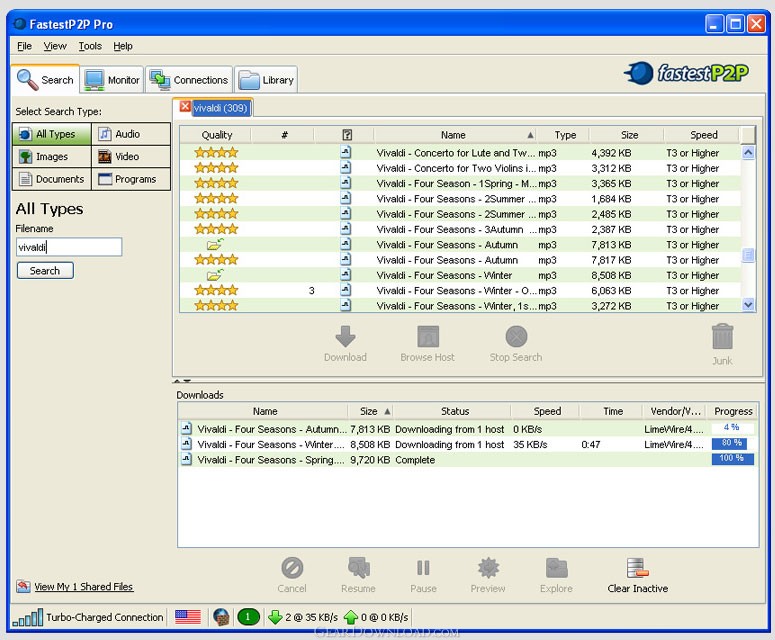775x640 pixels.
Task: Select Vivaldi - Concerto for Lute result row
Action: [x=460, y=153]
